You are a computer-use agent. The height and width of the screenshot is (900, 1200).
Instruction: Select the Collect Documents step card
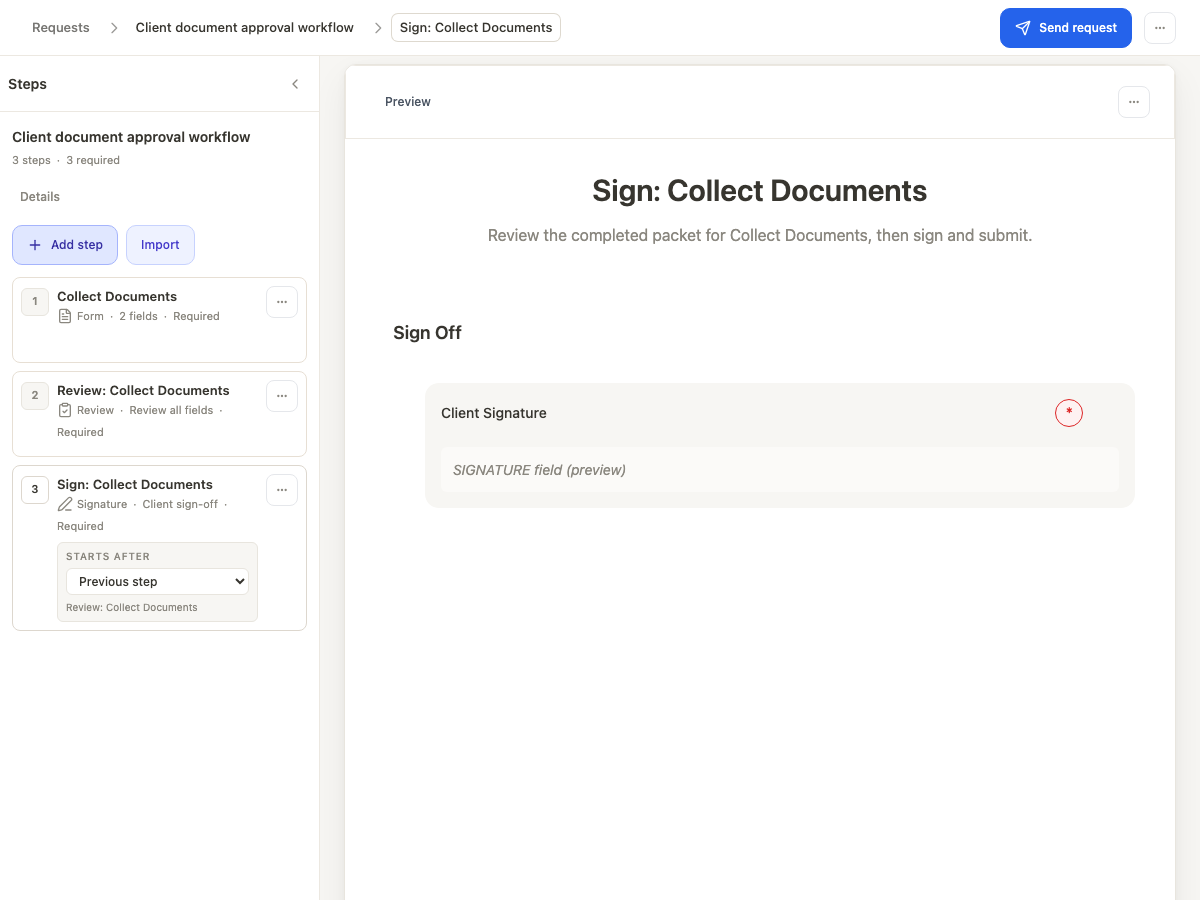click(159, 320)
